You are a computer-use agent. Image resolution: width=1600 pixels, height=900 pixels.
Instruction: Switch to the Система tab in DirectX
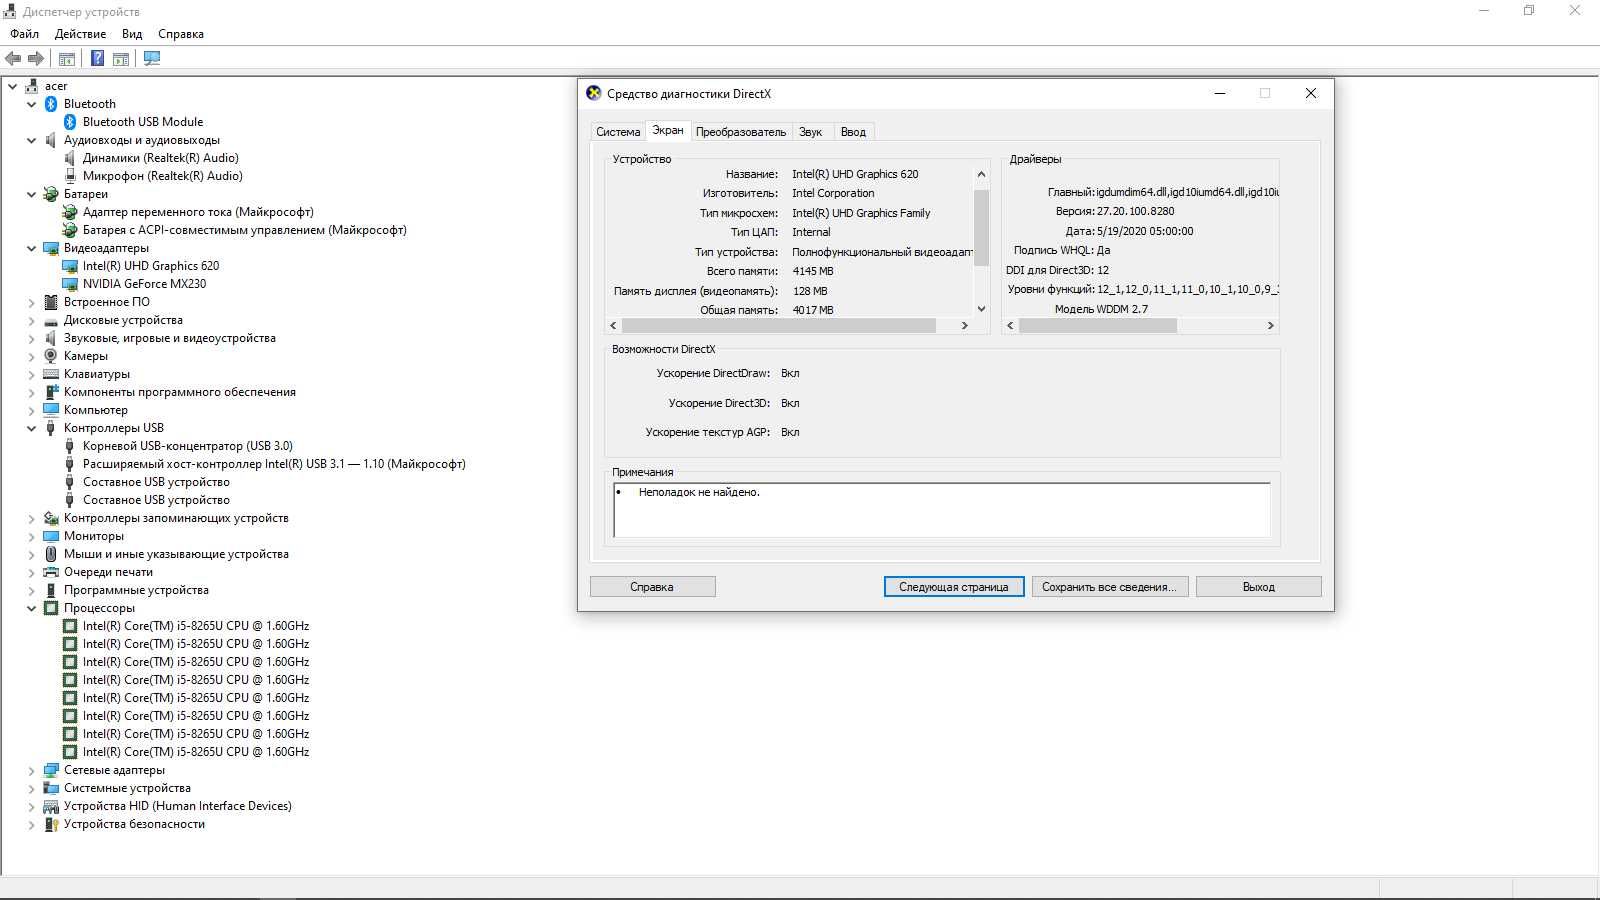(x=618, y=132)
